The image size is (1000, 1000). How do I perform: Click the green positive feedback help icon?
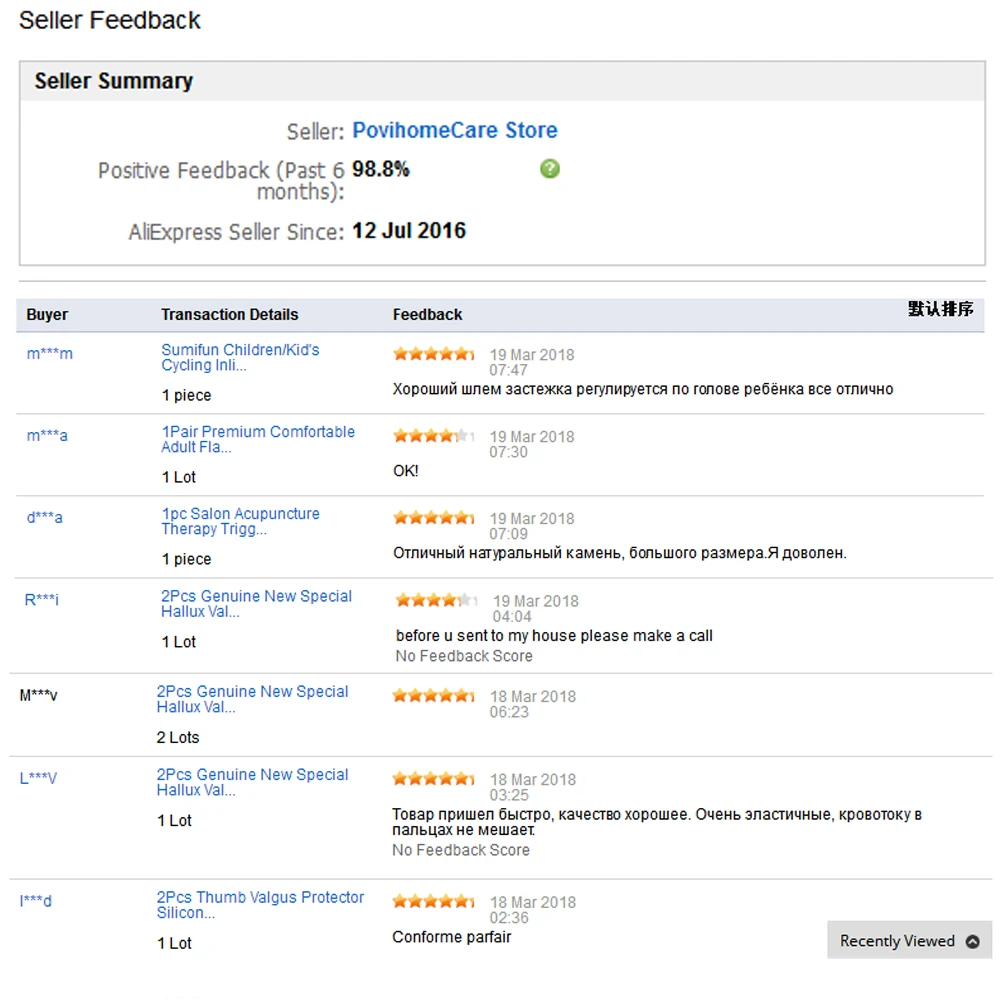click(x=549, y=169)
